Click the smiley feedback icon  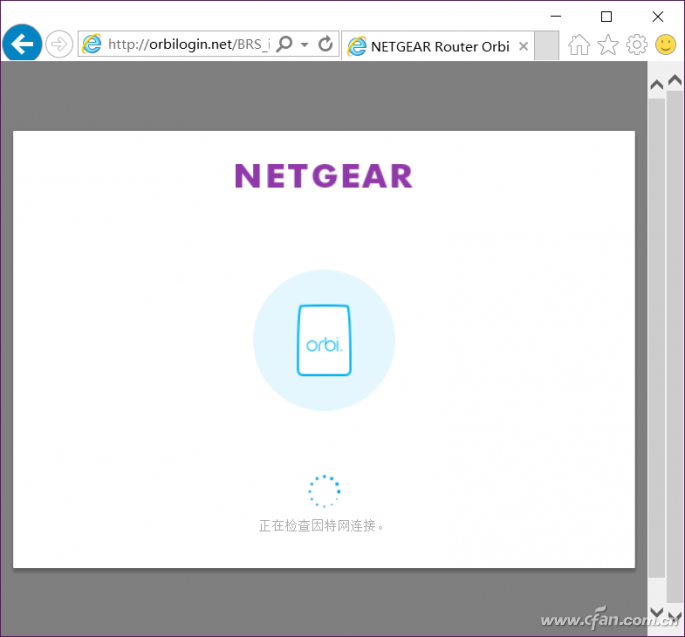tap(666, 45)
